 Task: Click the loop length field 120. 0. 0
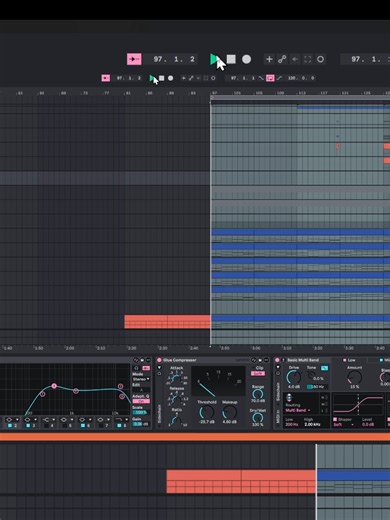301,78
